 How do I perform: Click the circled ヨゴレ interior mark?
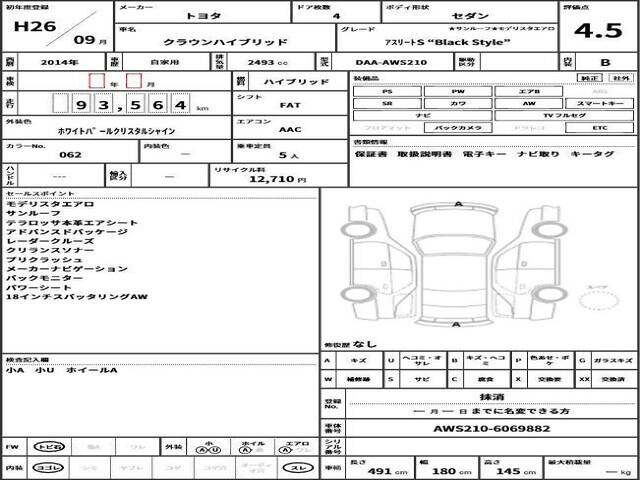(x=45, y=467)
